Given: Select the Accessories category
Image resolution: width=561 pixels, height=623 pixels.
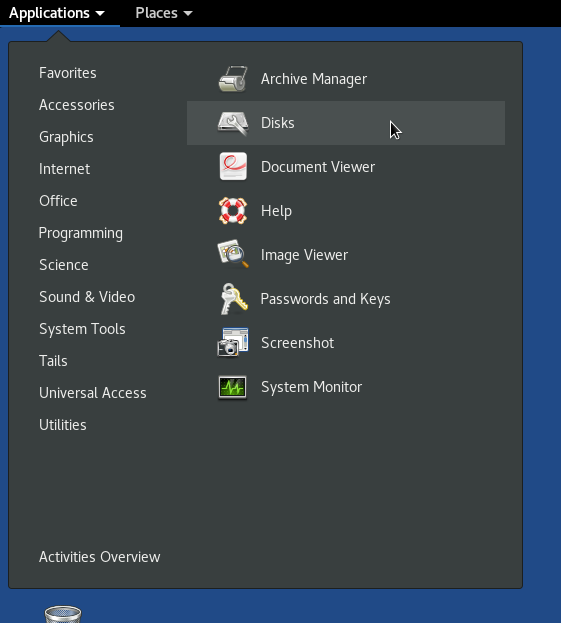Looking at the screenshot, I should (77, 105).
